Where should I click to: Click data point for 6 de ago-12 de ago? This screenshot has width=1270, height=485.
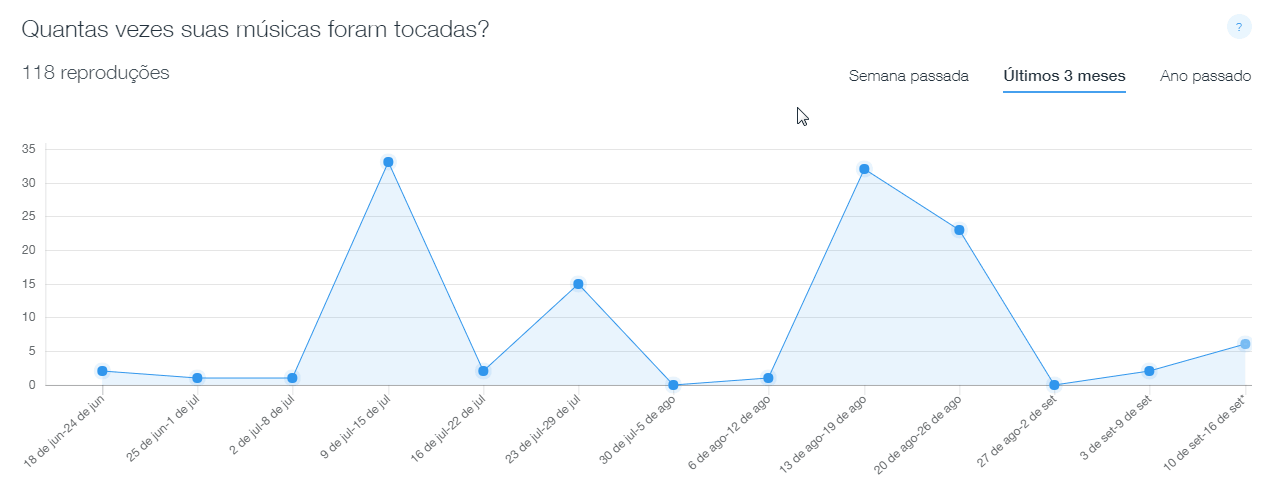coord(768,378)
